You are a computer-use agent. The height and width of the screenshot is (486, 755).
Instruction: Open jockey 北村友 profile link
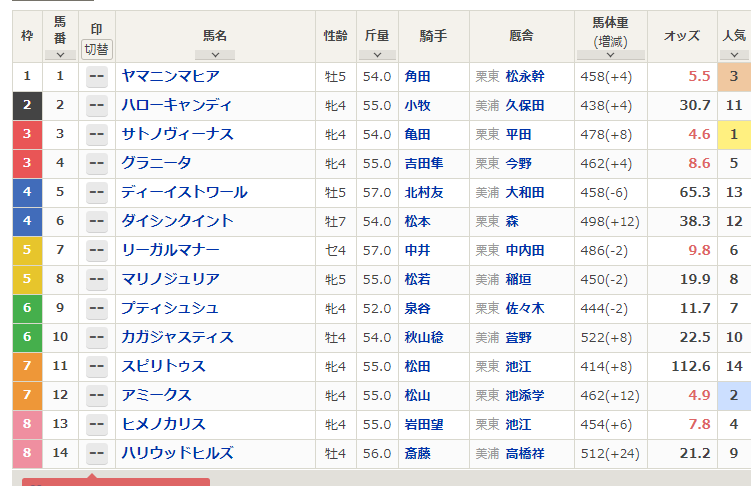pyautogui.click(x=424, y=192)
